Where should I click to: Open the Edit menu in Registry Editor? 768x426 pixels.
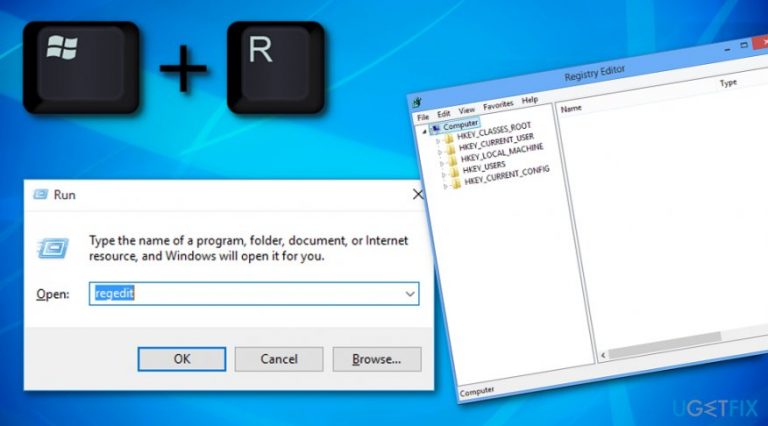click(444, 114)
